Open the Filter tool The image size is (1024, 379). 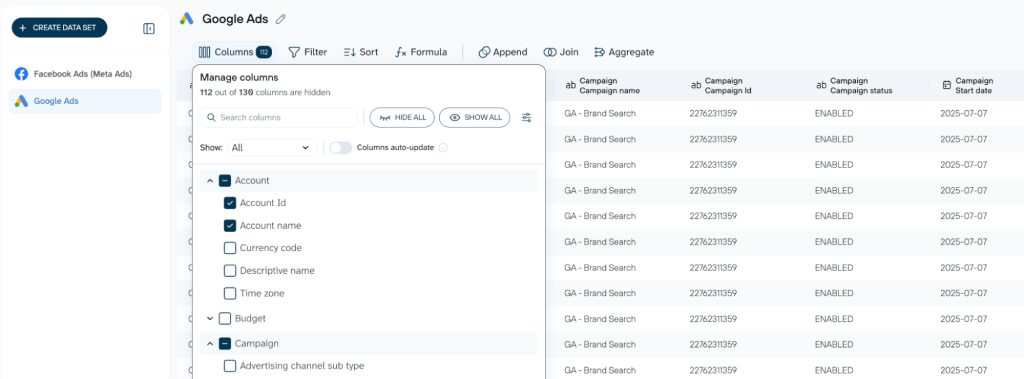308,52
